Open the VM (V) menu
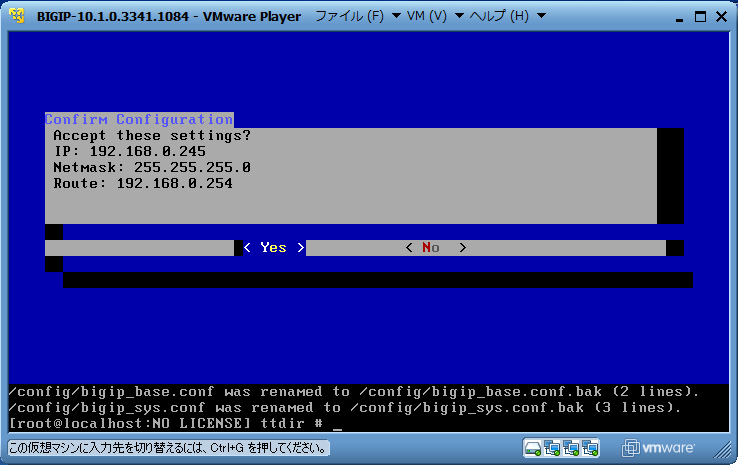 pos(427,17)
